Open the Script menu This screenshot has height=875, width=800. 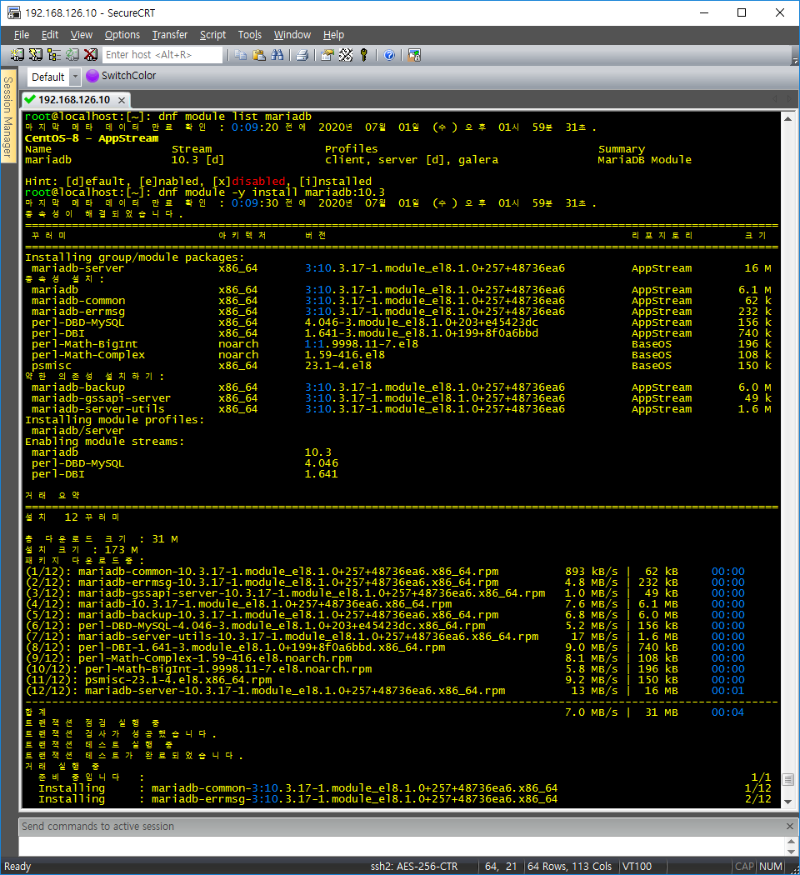[x=212, y=35]
